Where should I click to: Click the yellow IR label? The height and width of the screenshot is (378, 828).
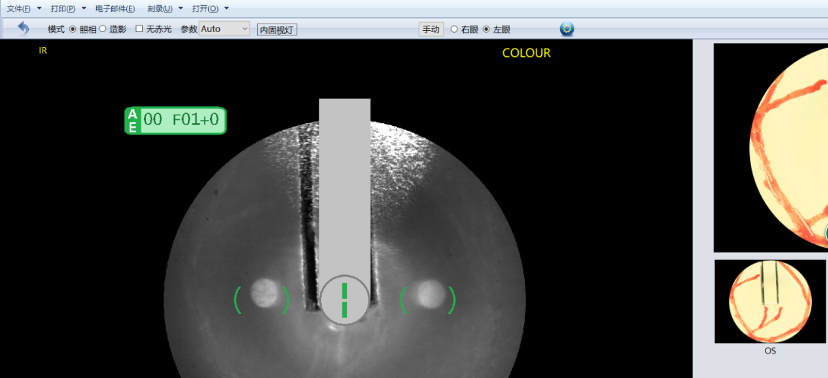click(x=43, y=51)
